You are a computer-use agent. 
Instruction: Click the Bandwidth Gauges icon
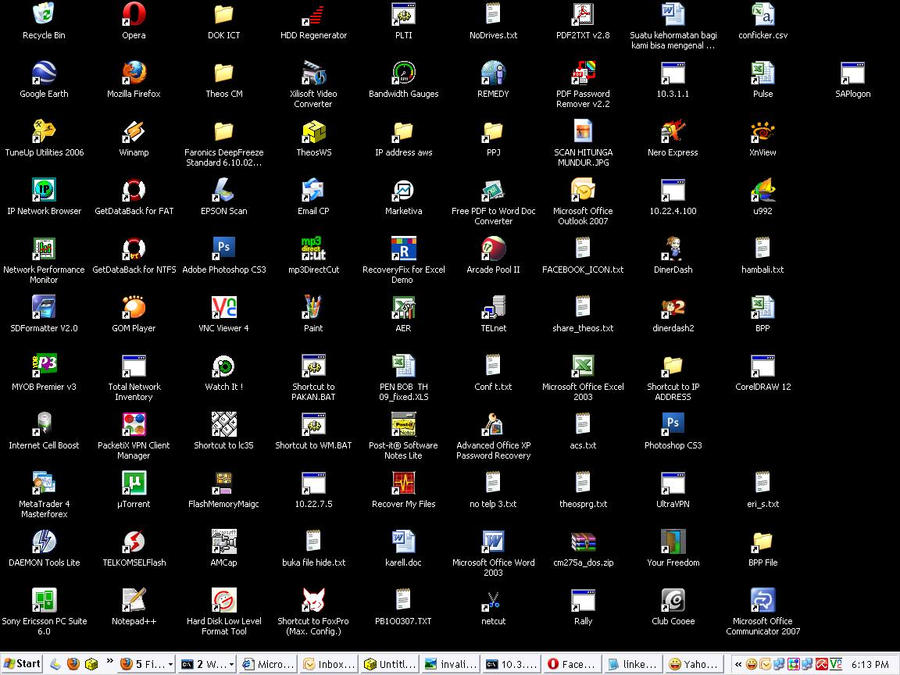pos(404,73)
